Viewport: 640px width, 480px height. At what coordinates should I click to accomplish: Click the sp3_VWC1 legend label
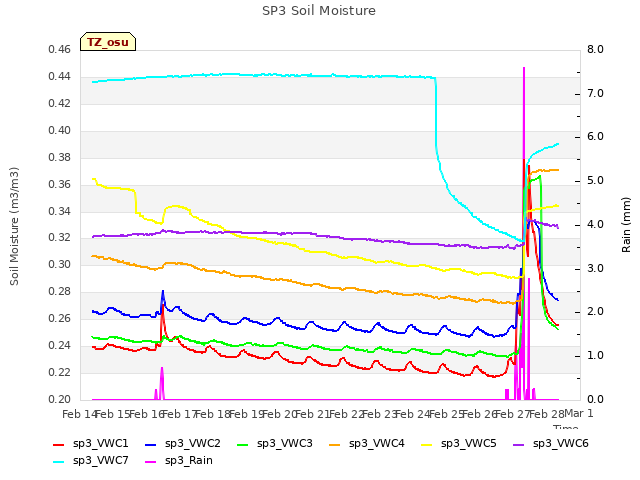100,443
